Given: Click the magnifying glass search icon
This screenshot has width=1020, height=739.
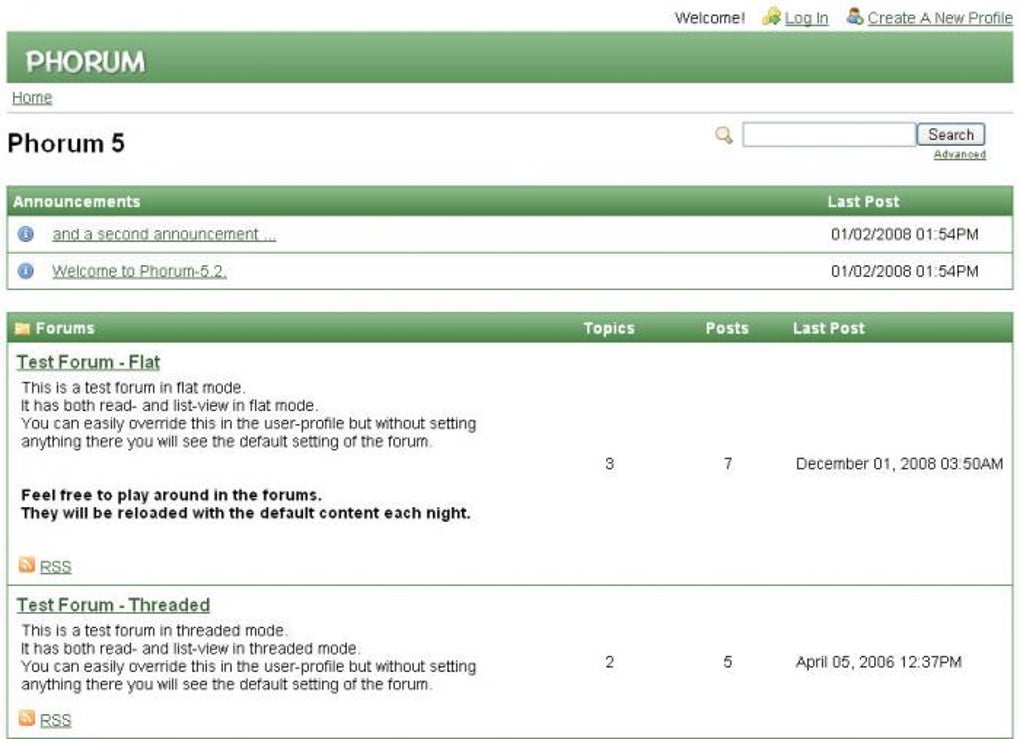Looking at the screenshot, I should click(723, 135).
